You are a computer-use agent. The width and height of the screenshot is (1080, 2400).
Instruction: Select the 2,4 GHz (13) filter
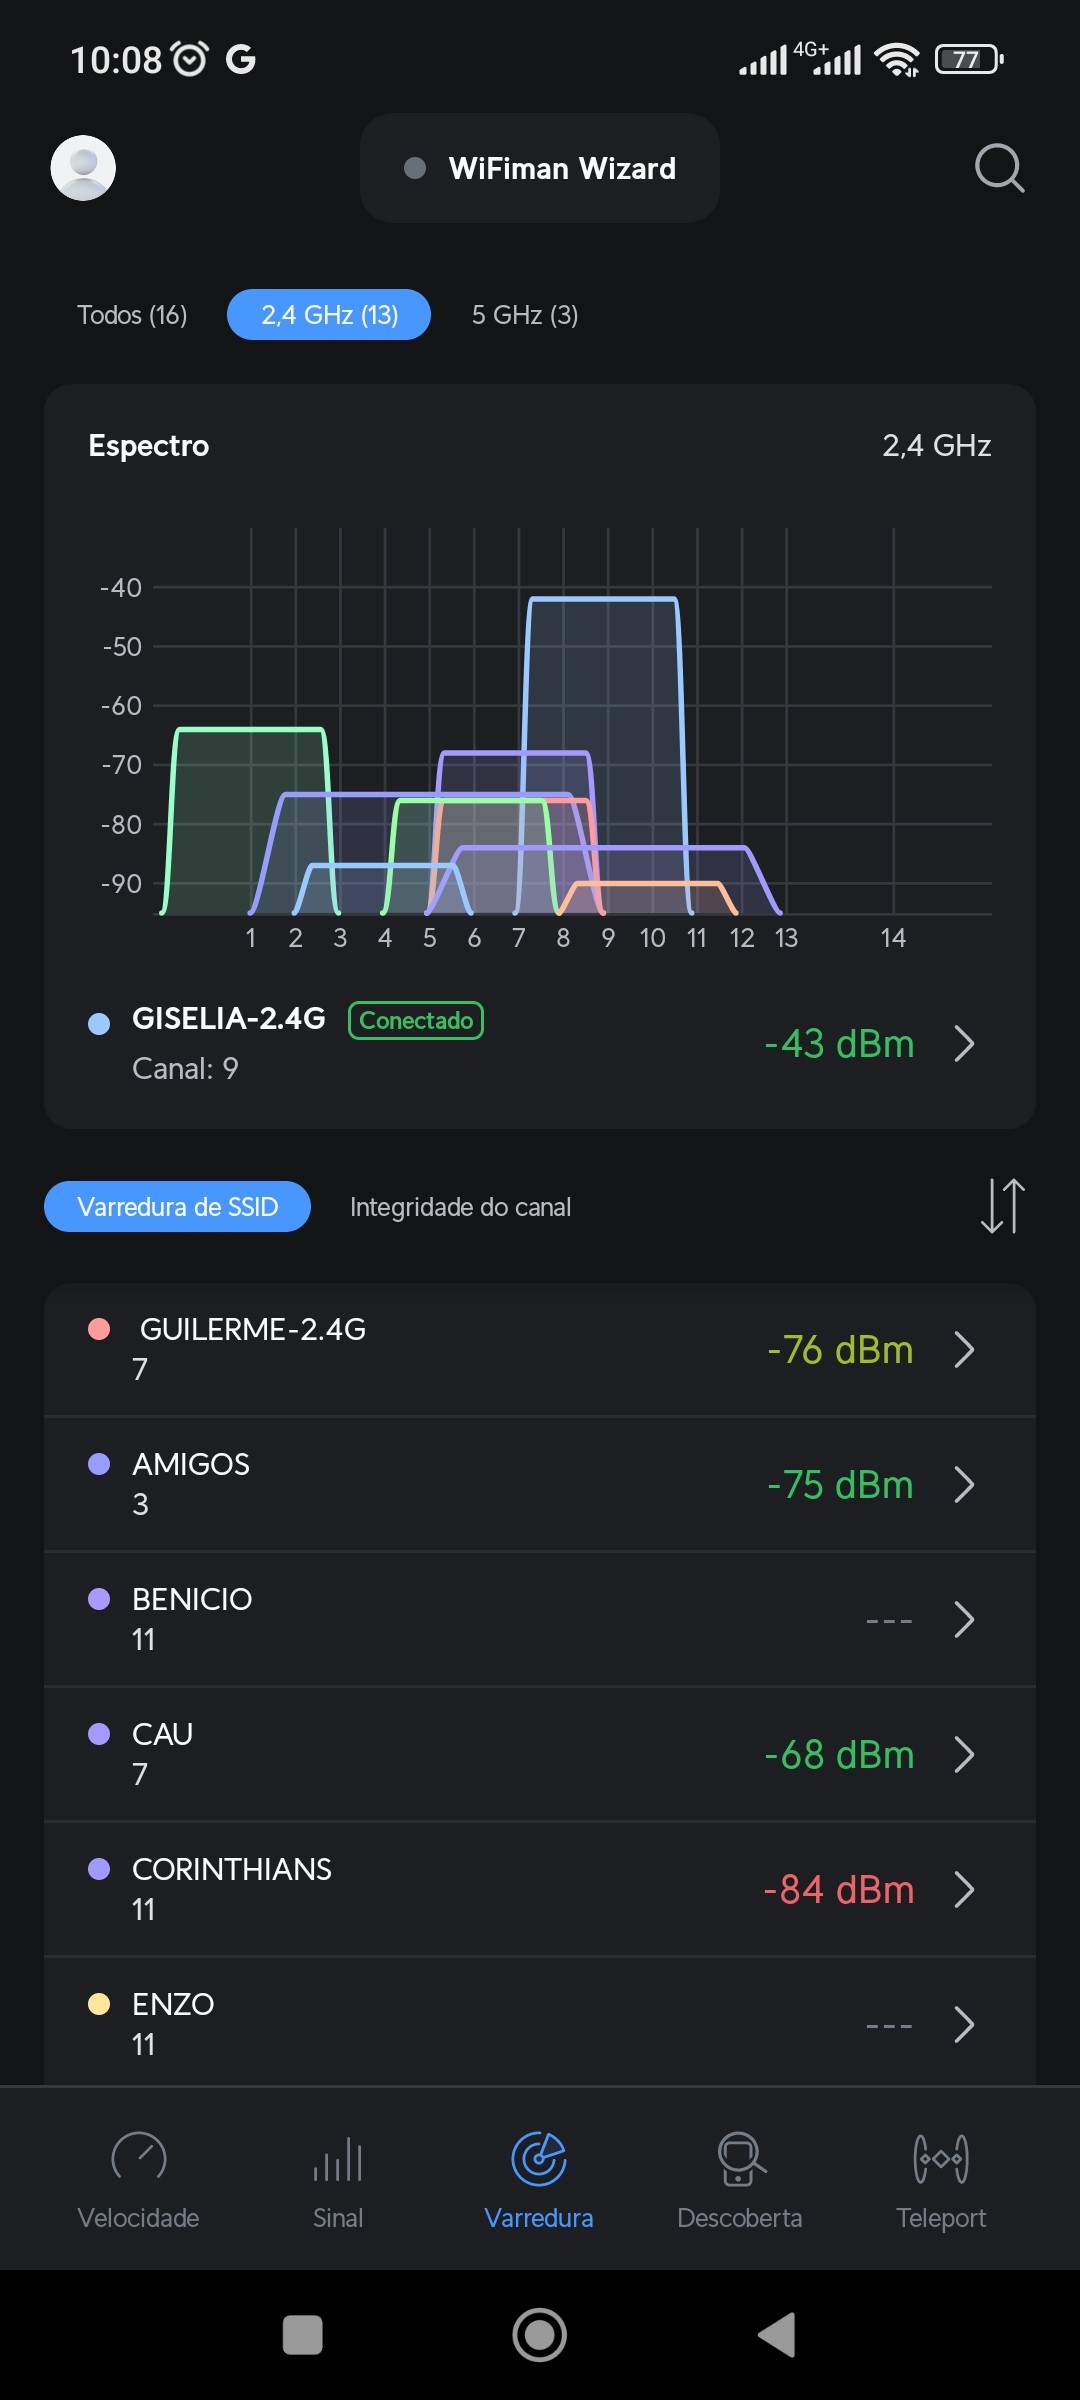click(x=329, y=315)
